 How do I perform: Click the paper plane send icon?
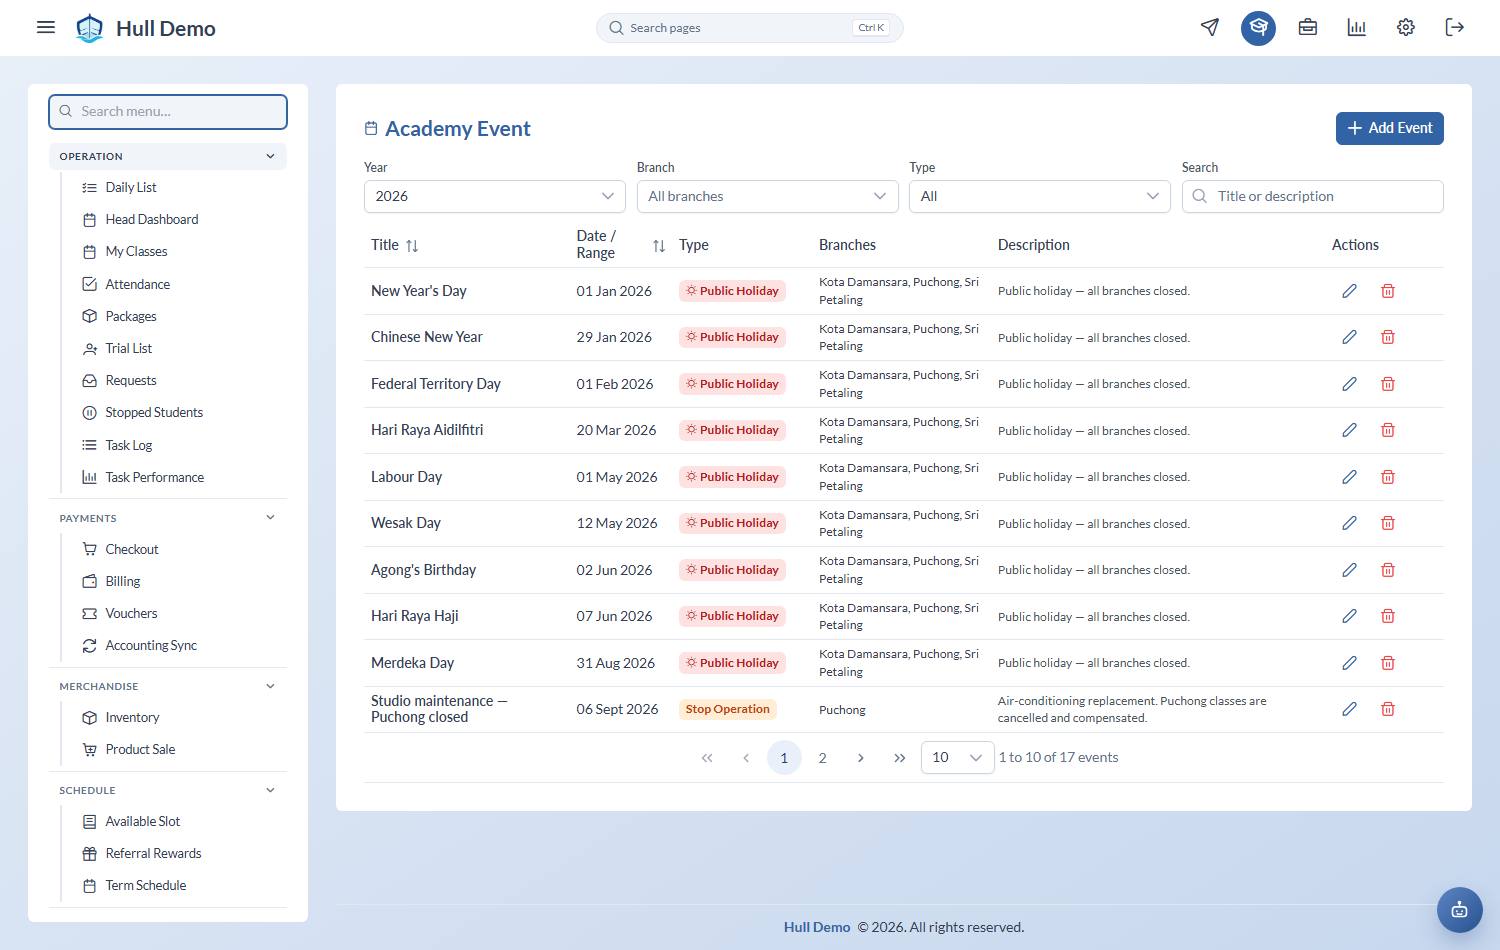(x=1210, y=27)
